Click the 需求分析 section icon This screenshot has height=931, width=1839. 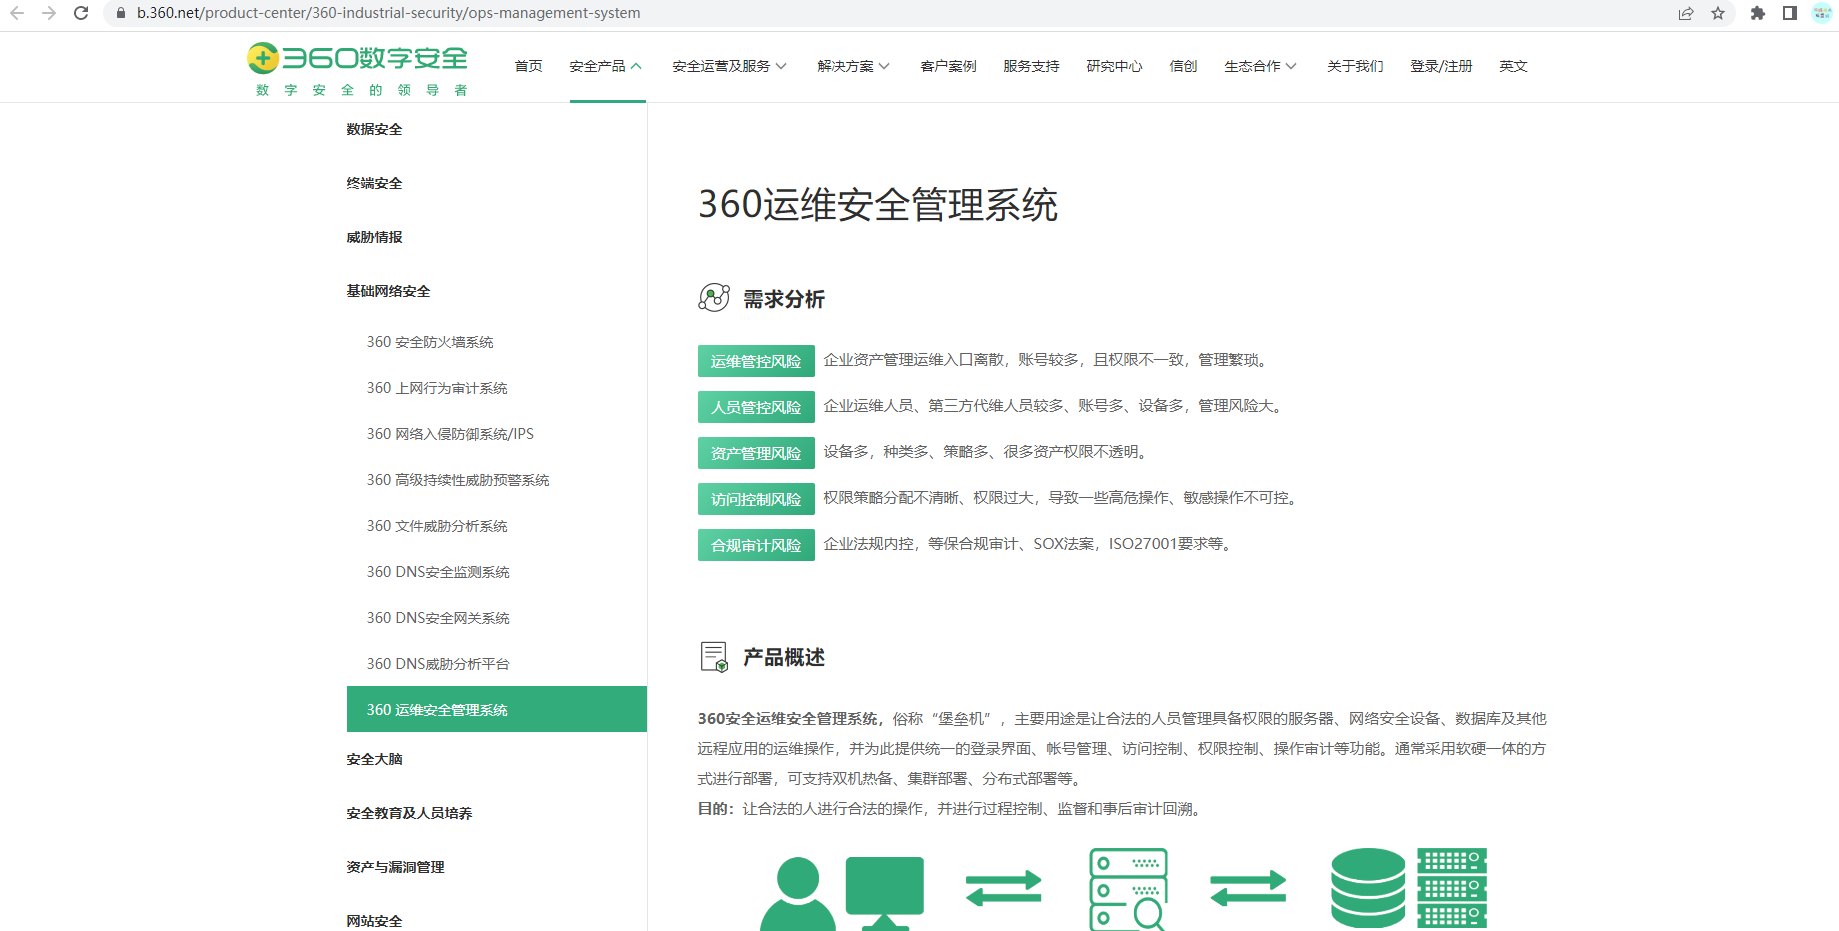click(714, 298)
